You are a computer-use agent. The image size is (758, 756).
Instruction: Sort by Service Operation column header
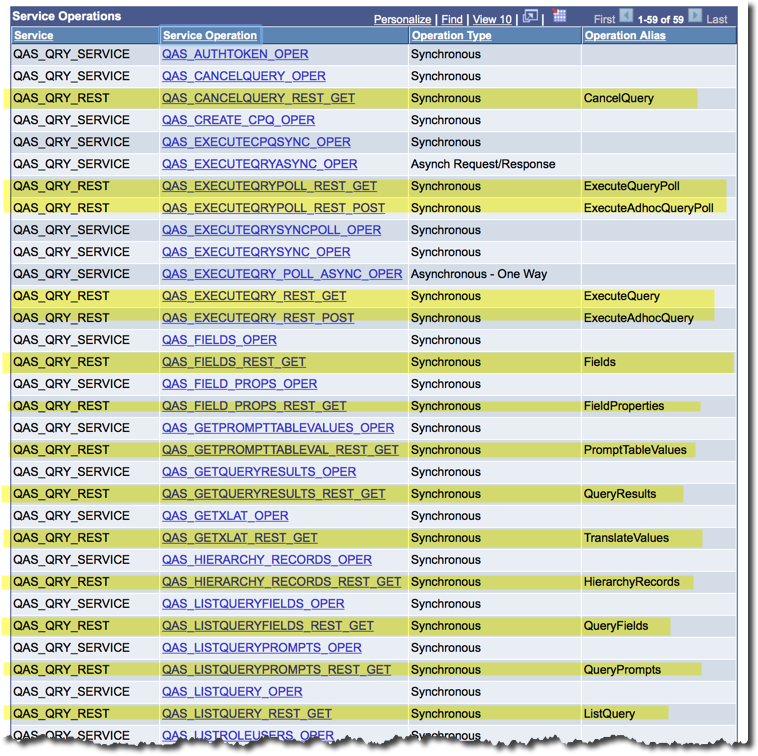pos(210,35)
